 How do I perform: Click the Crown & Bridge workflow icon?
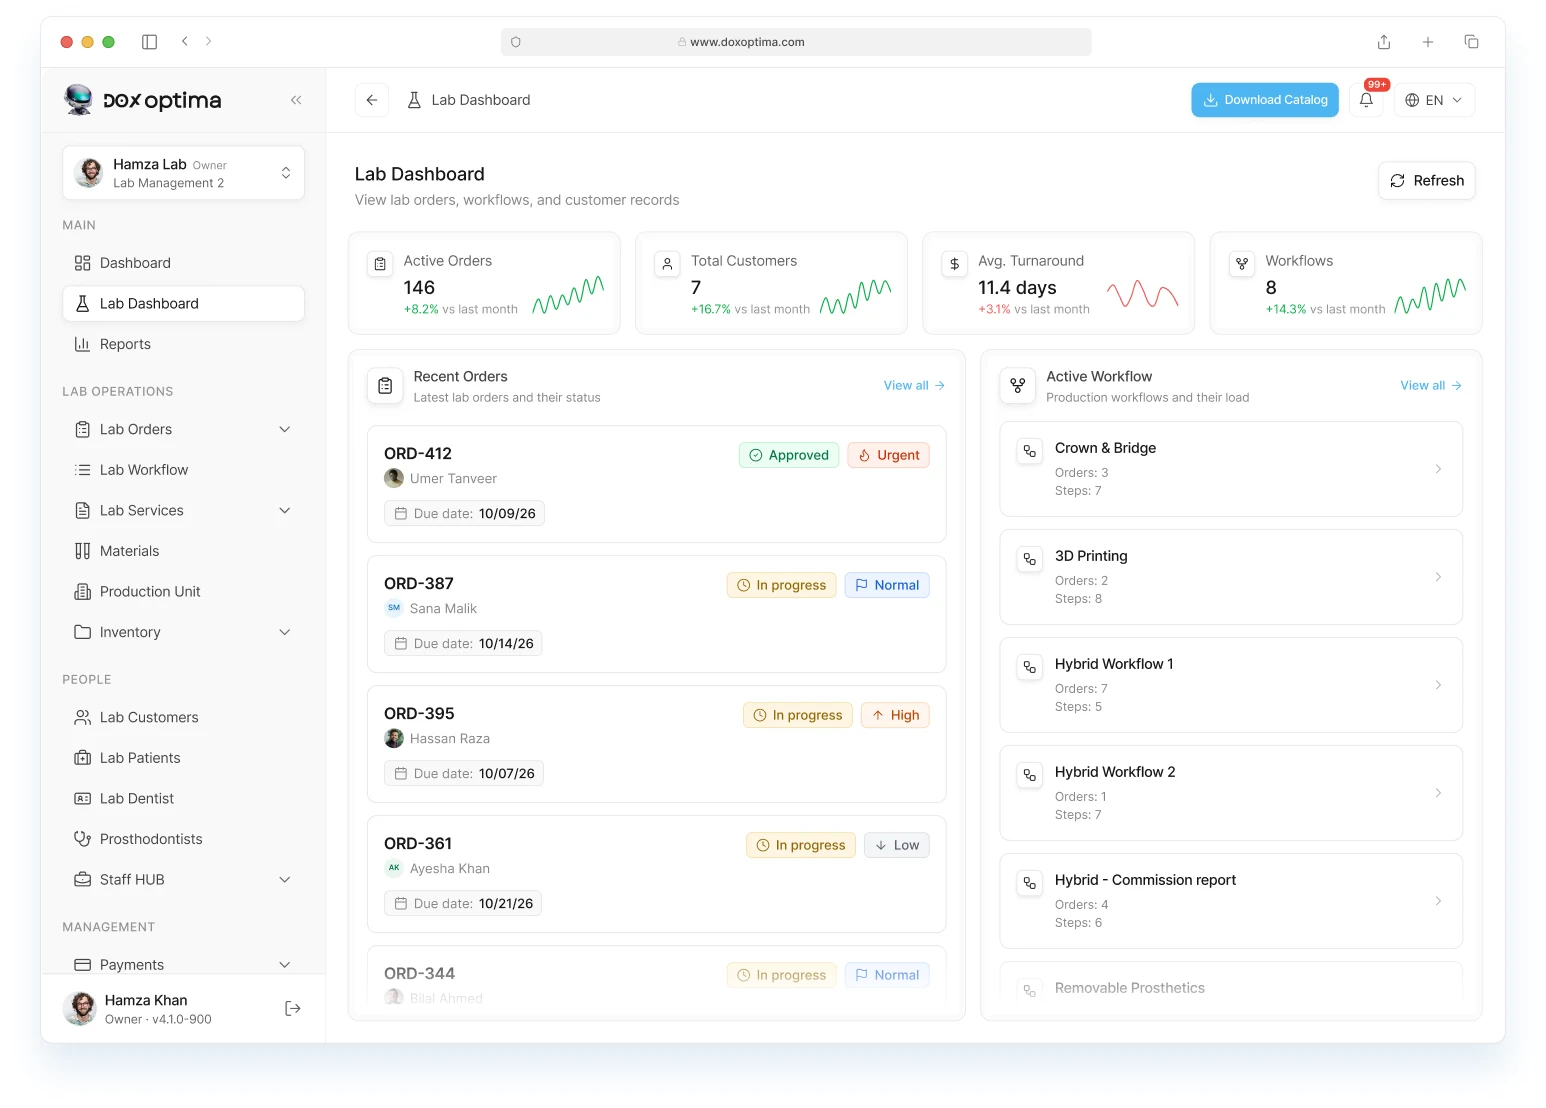[1030, 451]
